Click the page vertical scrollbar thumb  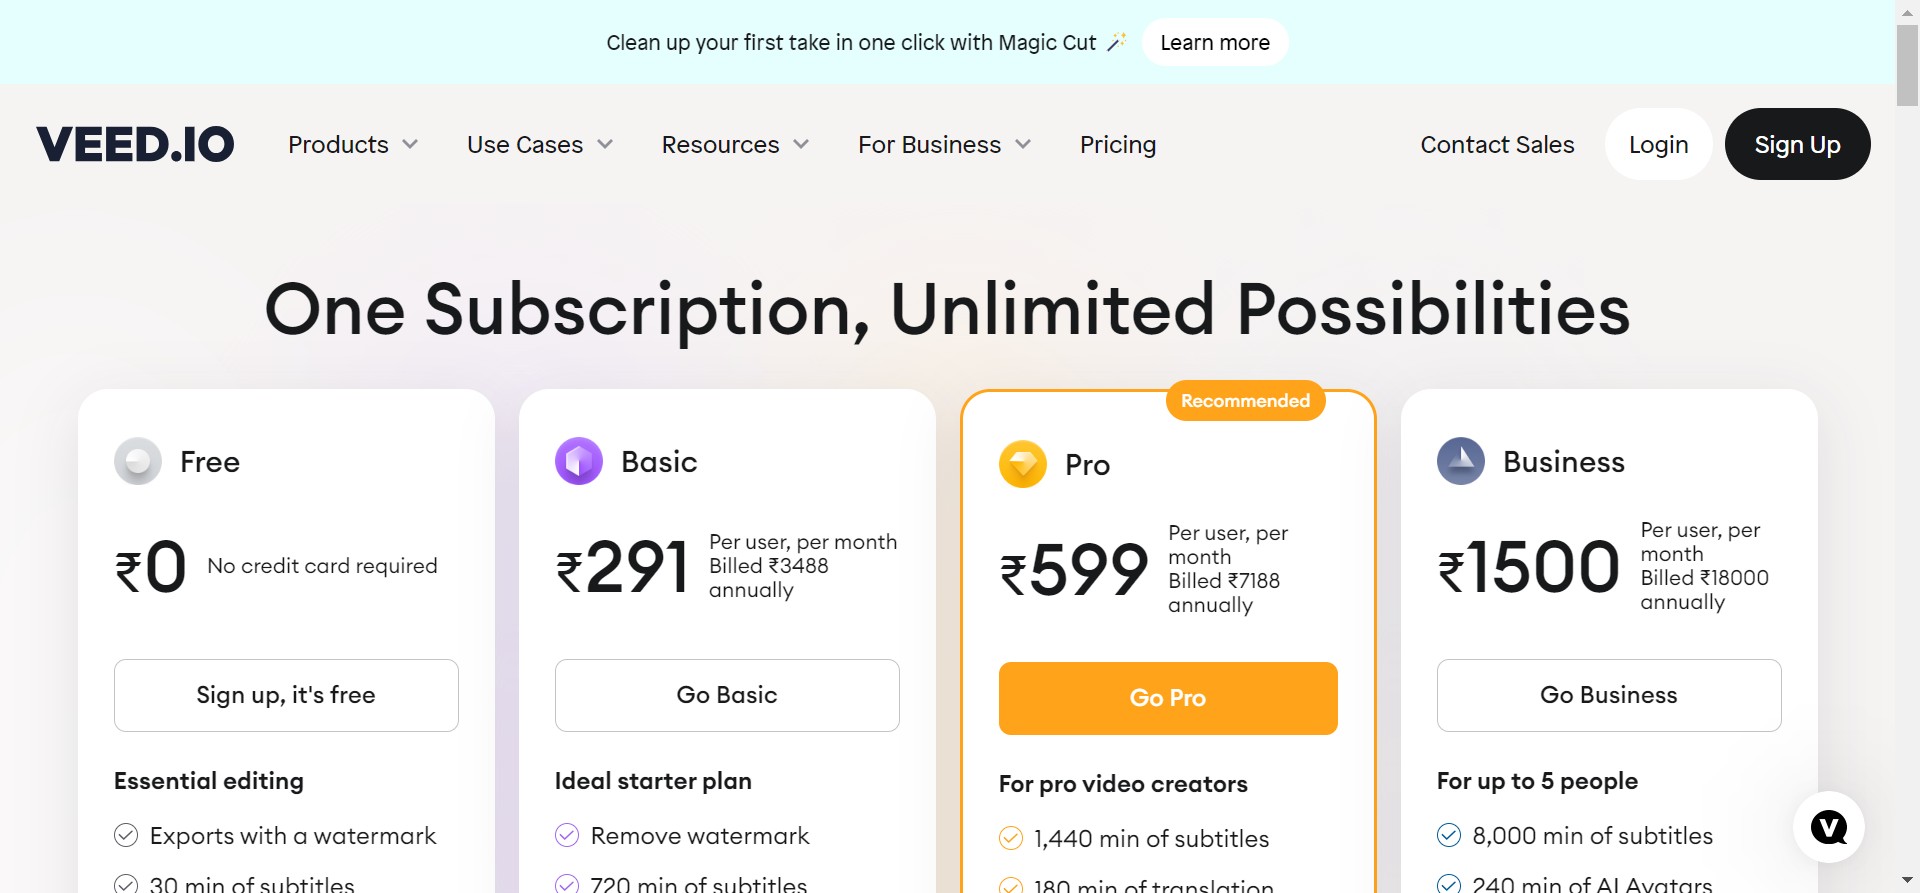(1907, 65)
